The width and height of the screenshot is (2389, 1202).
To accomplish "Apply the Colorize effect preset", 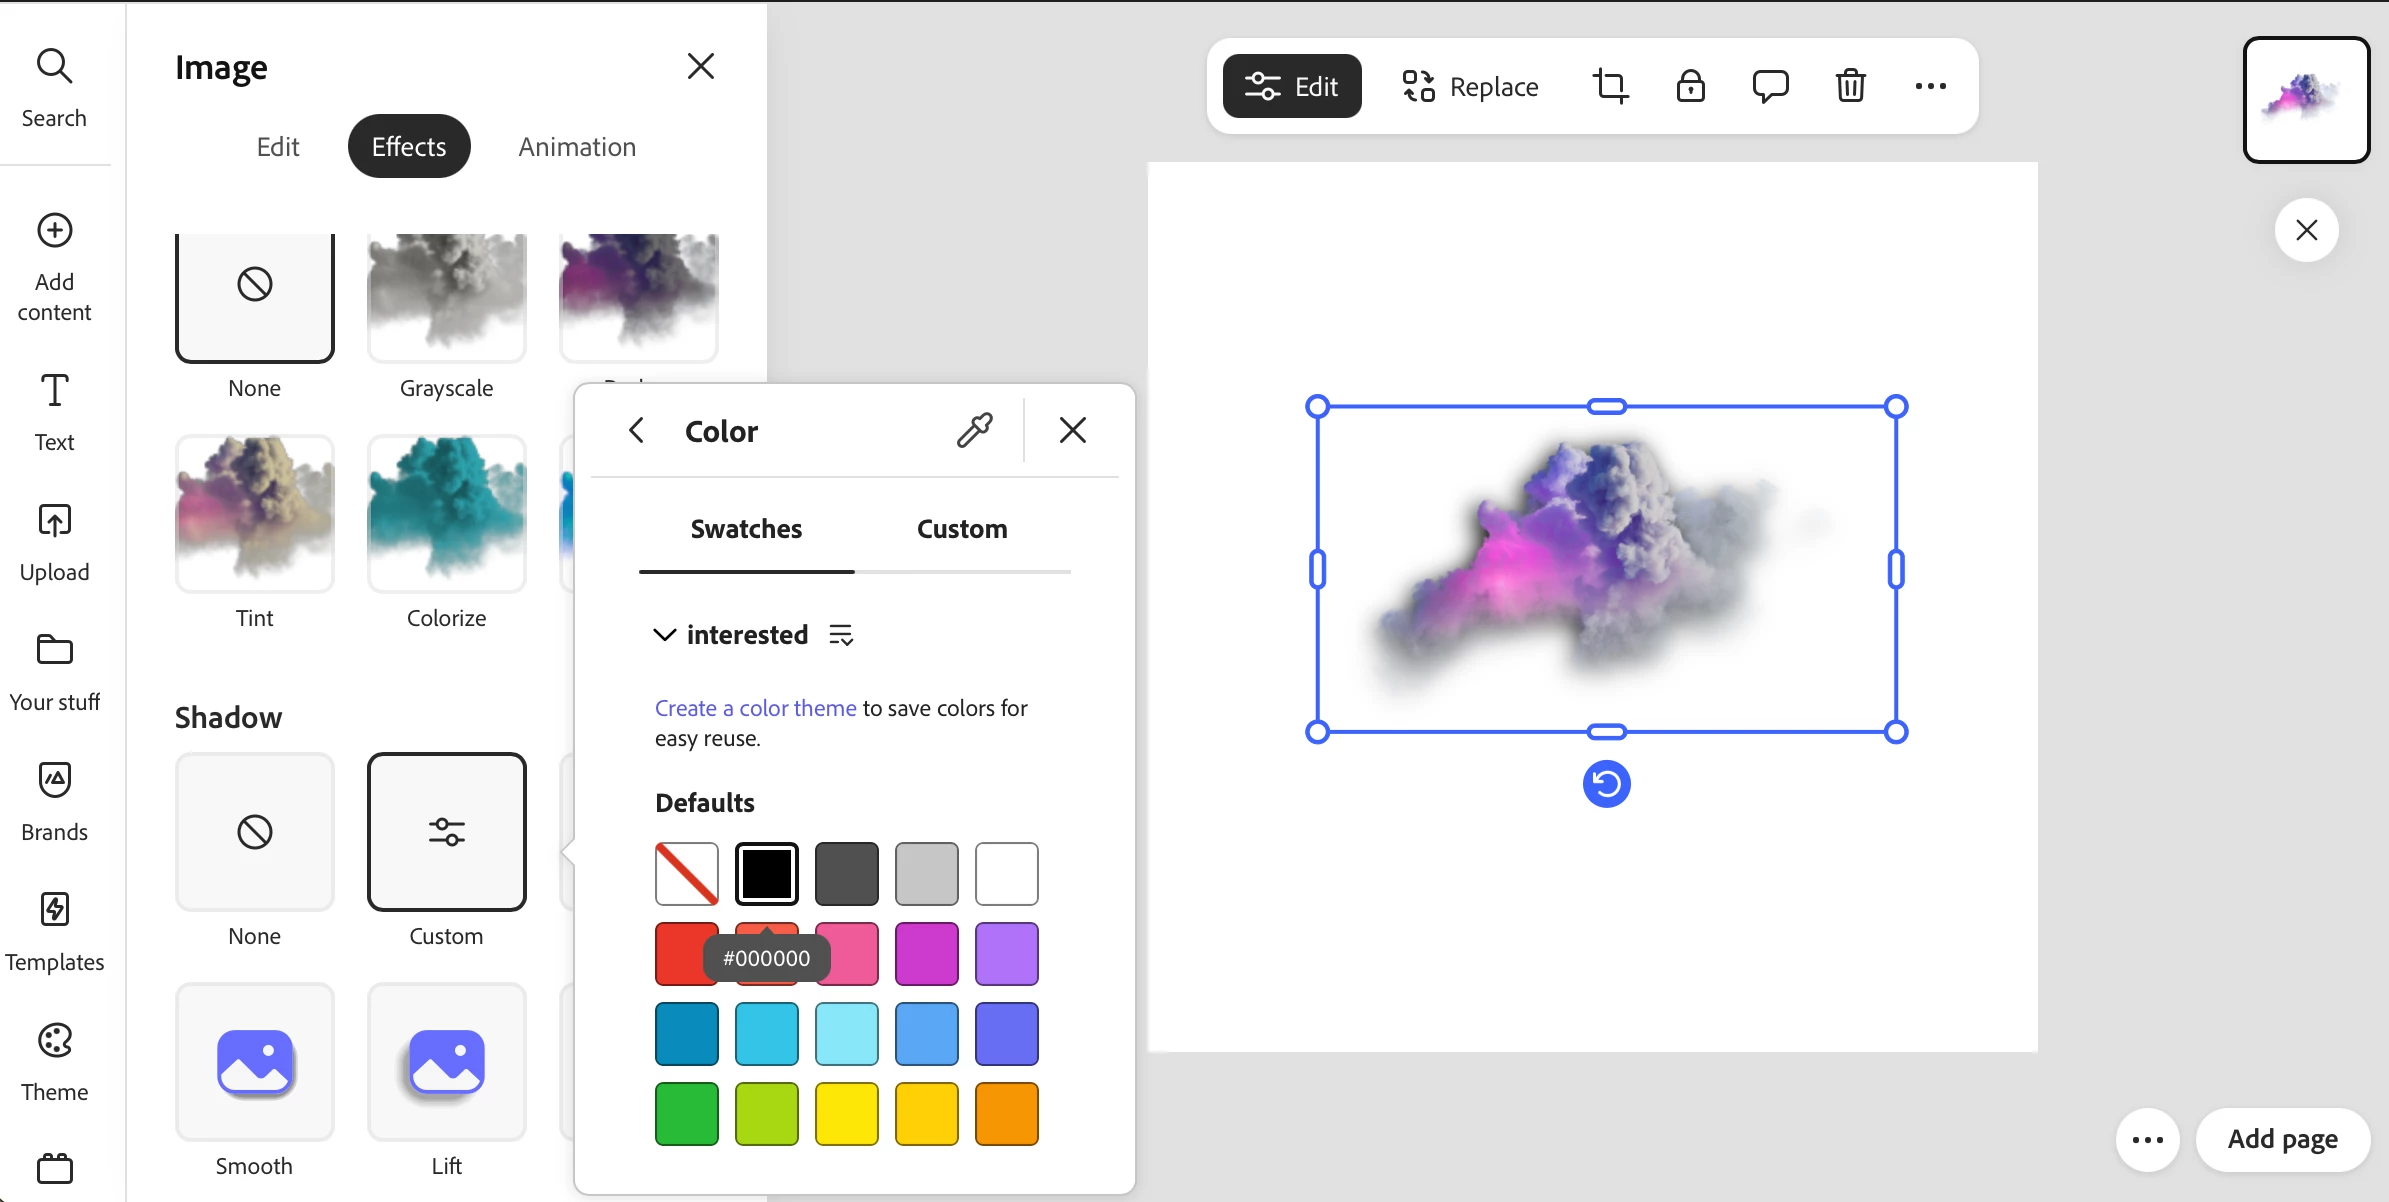I will (446, 514).
